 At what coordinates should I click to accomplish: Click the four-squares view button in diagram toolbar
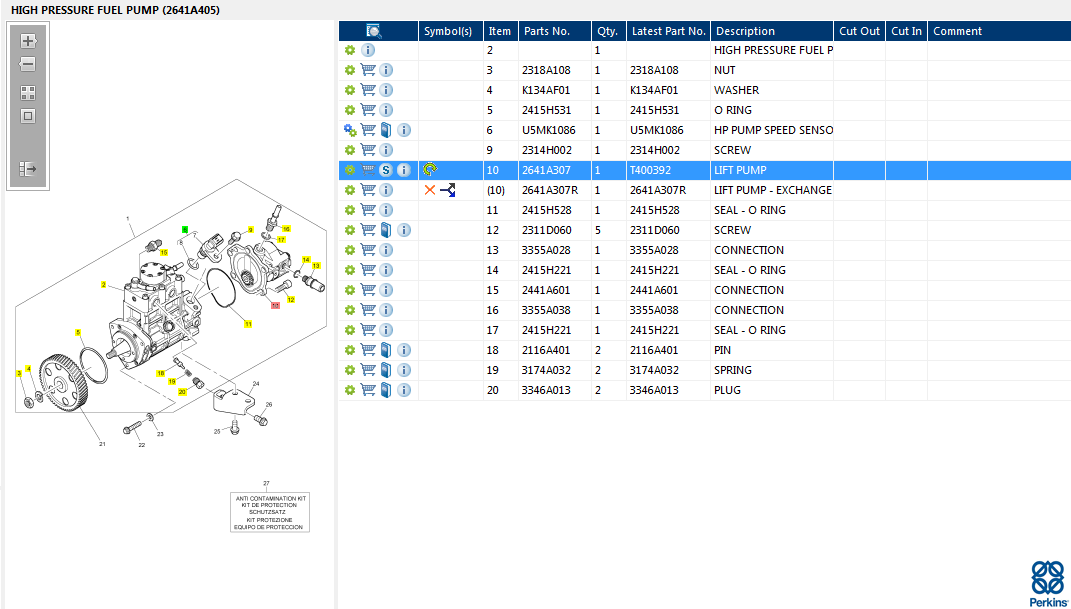point(28,94)
